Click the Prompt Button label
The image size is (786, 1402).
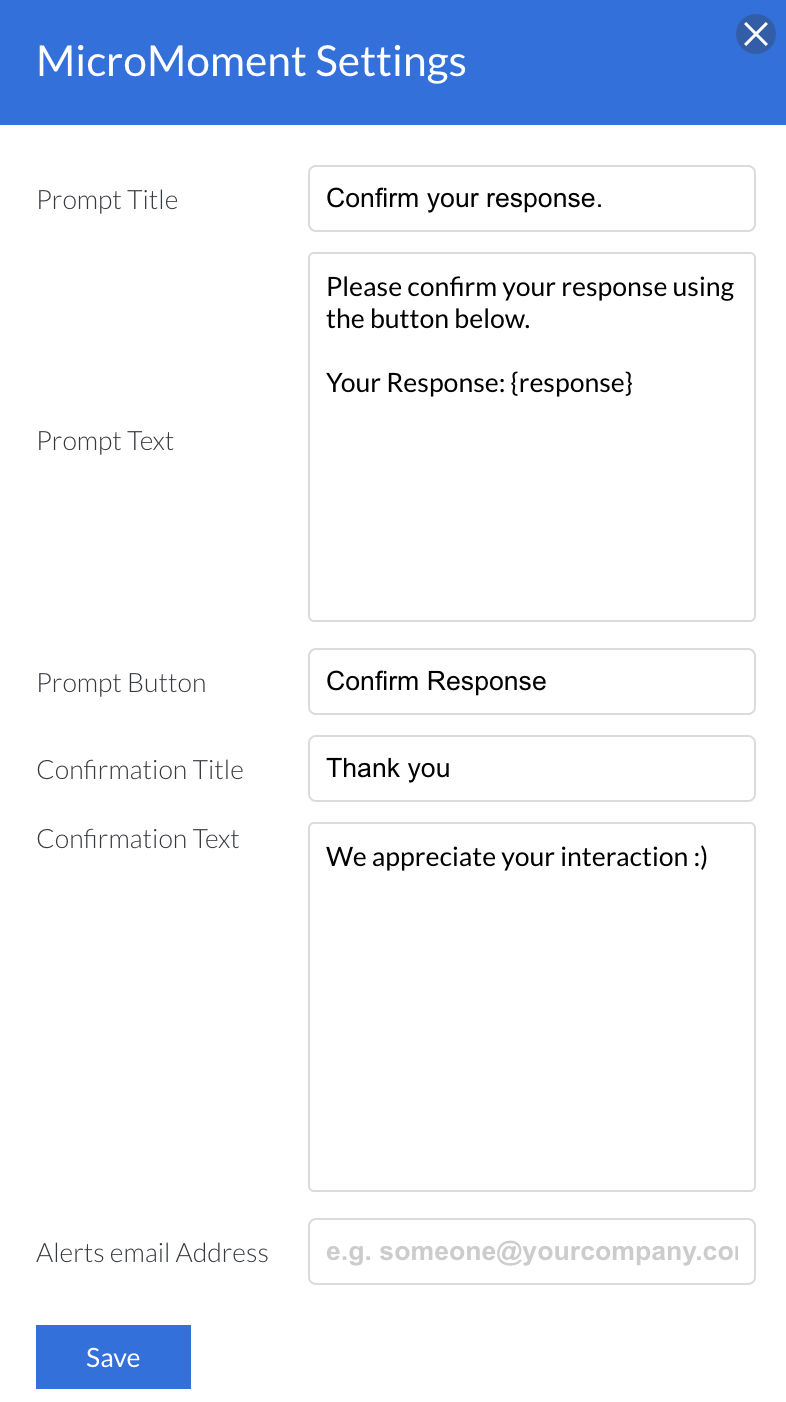(121, 683)
